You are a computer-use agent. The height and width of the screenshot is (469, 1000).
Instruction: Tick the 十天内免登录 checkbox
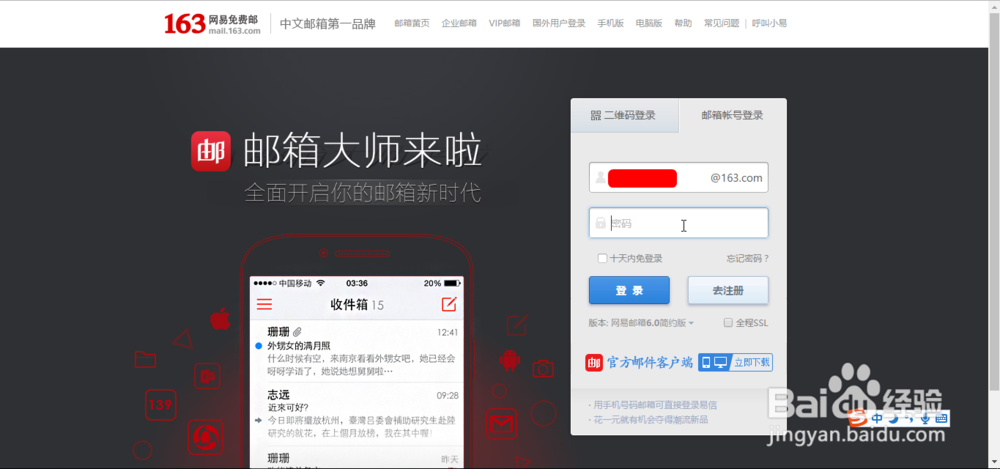[602, 258]
